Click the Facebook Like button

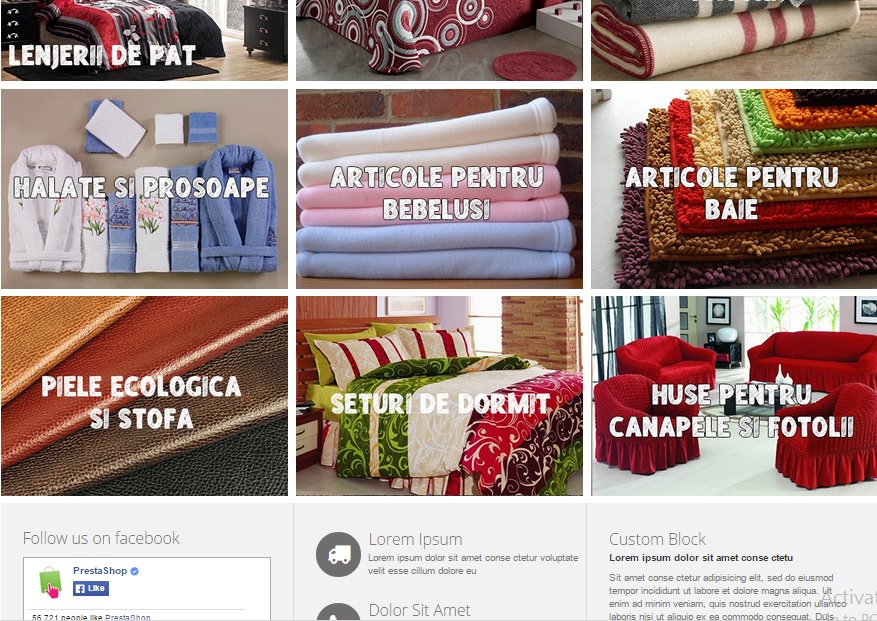[91, 589]
